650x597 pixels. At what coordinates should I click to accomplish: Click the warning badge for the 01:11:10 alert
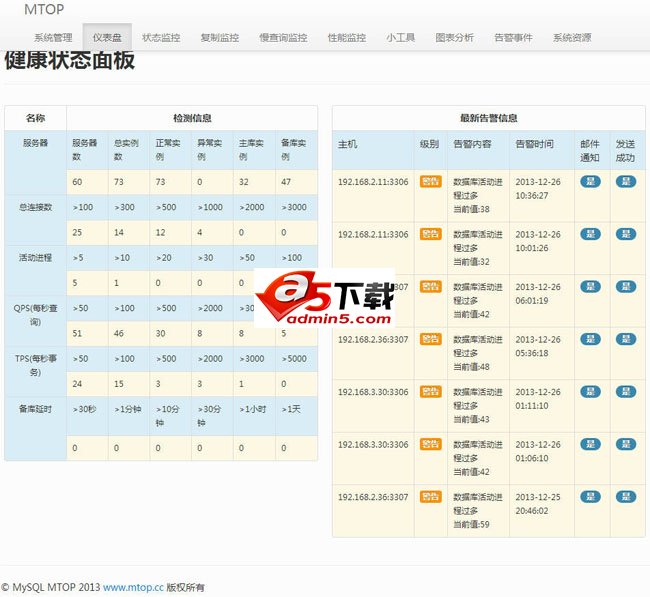(431, 391)
